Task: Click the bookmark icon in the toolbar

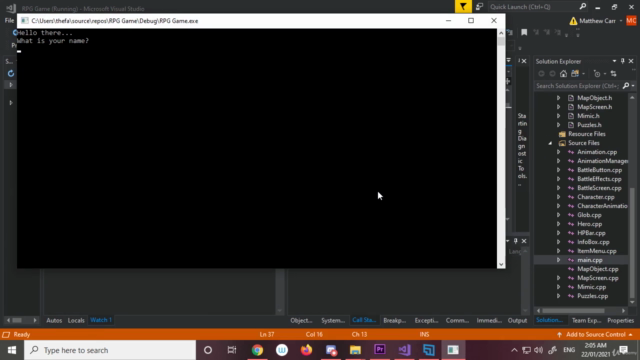Action: (x=524, y=32)
